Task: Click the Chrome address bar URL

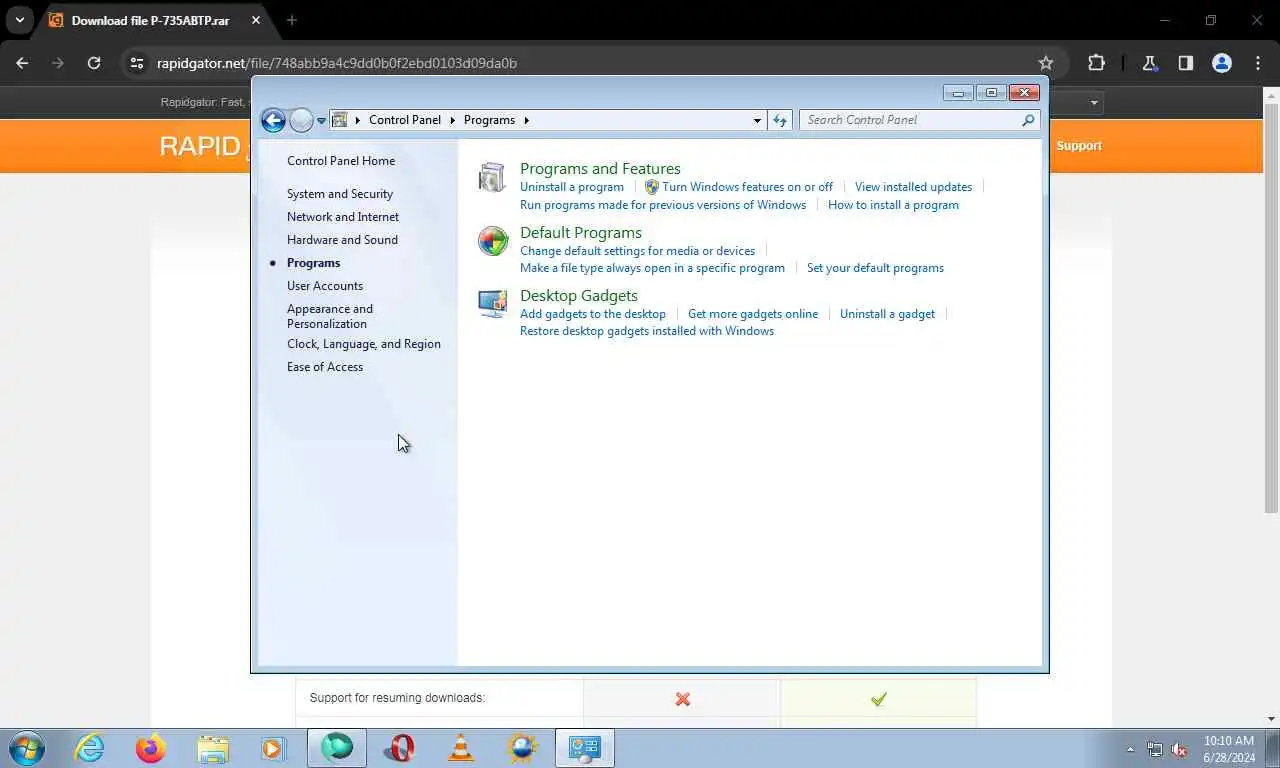Action: (337, 63)
